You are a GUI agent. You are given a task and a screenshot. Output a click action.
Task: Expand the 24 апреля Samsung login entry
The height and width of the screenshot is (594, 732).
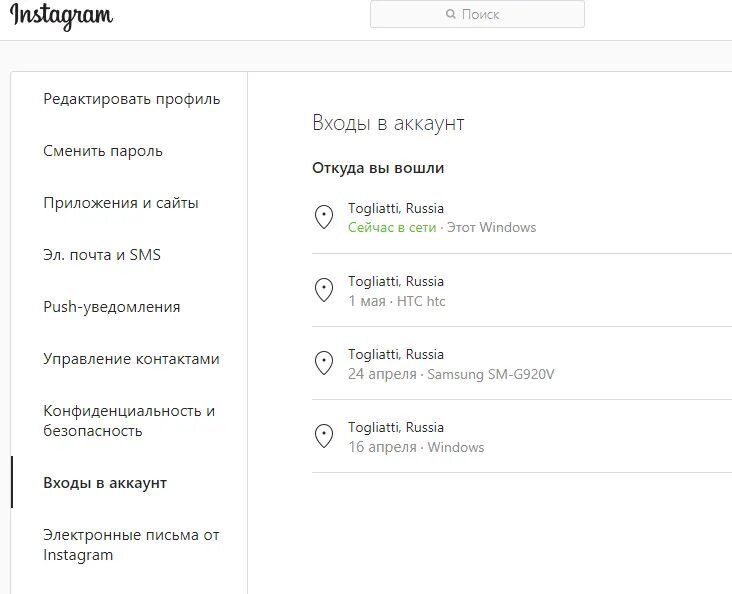[x=522, y=363]
